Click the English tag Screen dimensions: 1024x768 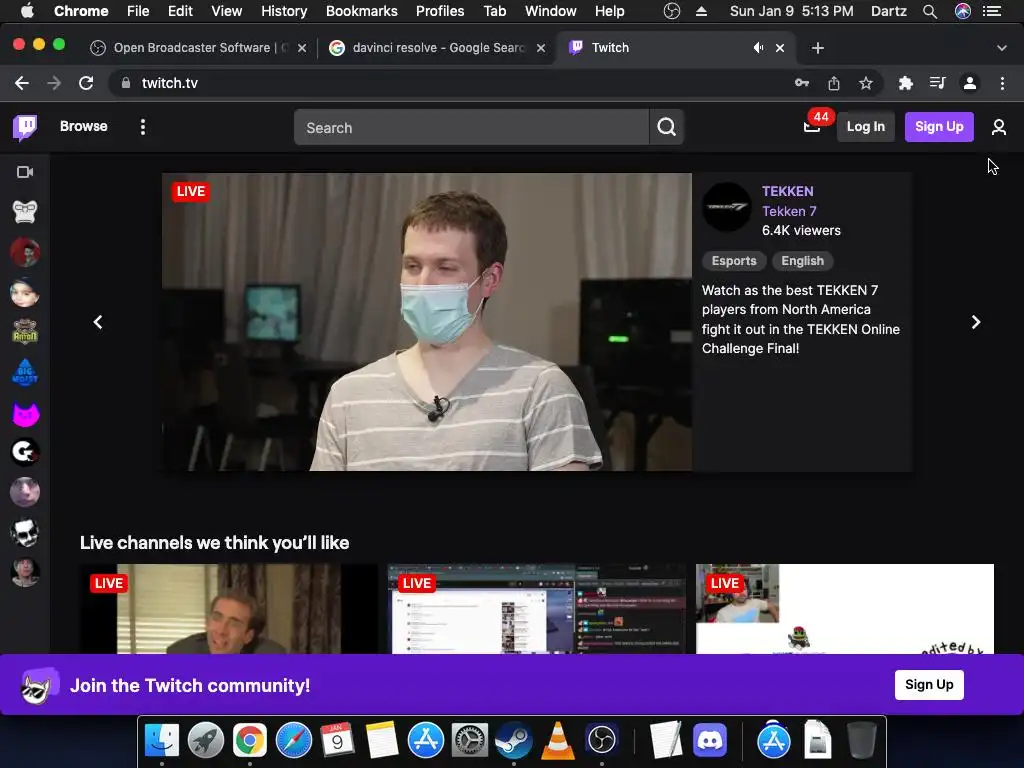click(x=803, y=261)
